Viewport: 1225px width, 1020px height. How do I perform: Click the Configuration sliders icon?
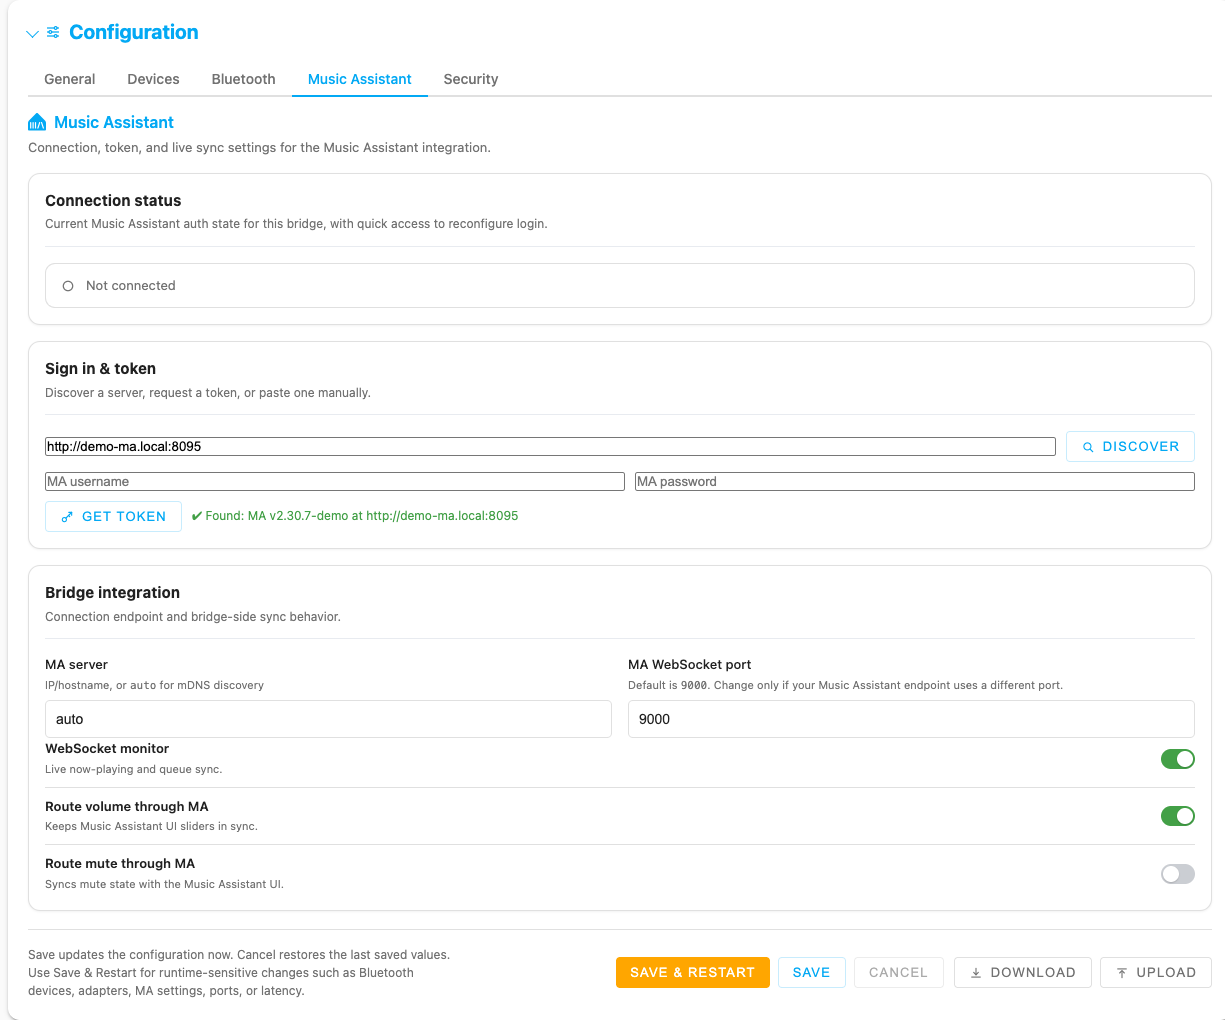53,33
